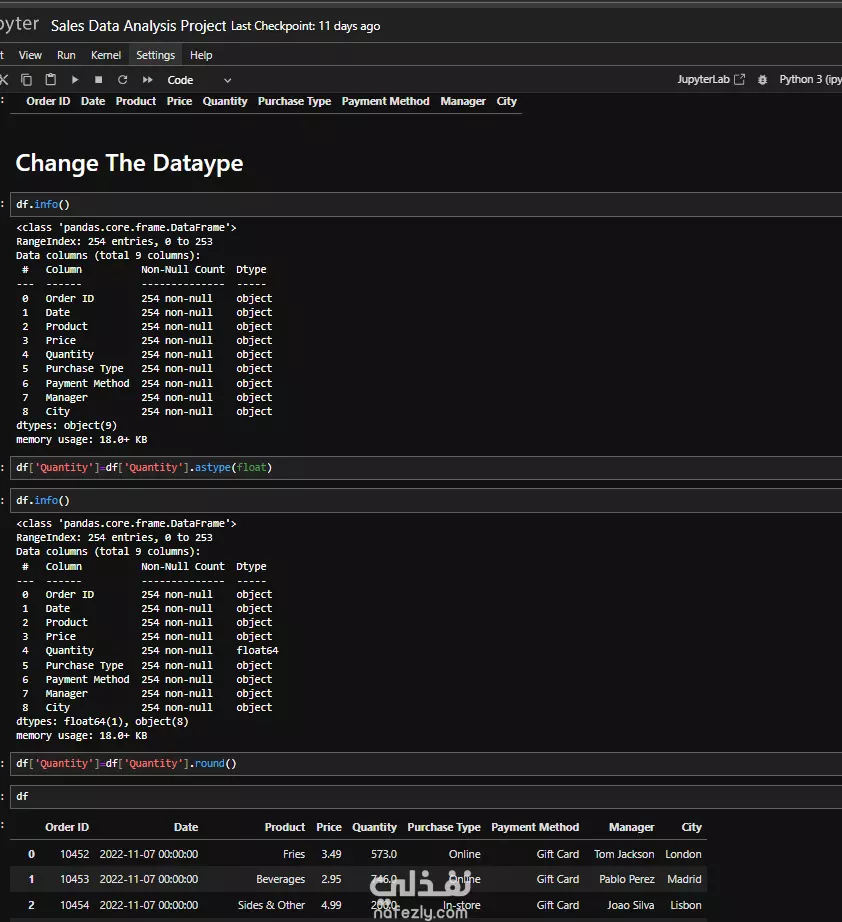Click the Online purchase type in row 0
The image size is (842, 922).
coord(465,854)
